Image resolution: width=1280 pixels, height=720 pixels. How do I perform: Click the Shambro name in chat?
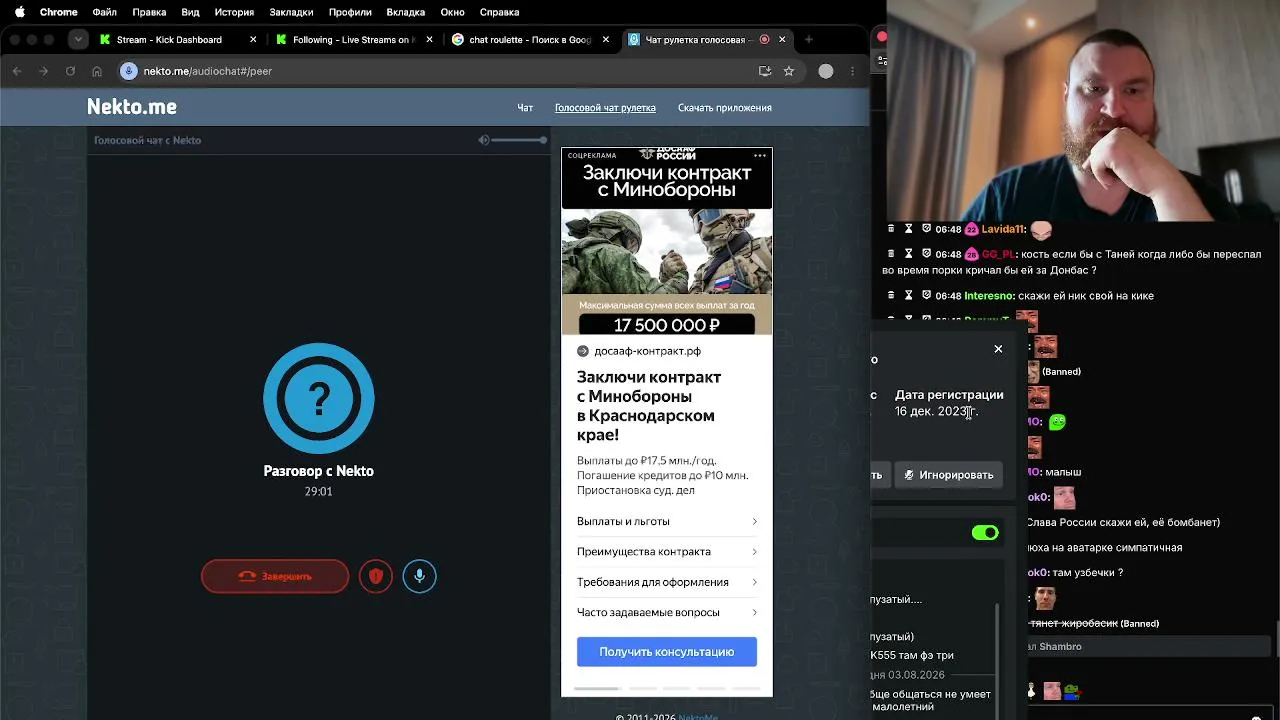point(1061,647)
